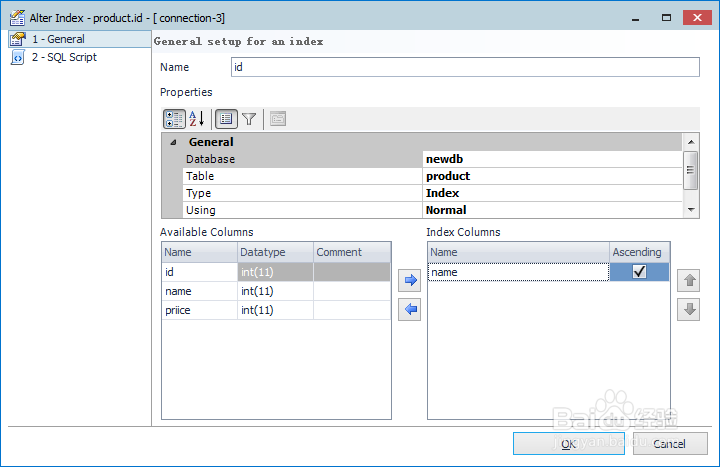Select the priice column in Available Columns

tap(199, 310)
